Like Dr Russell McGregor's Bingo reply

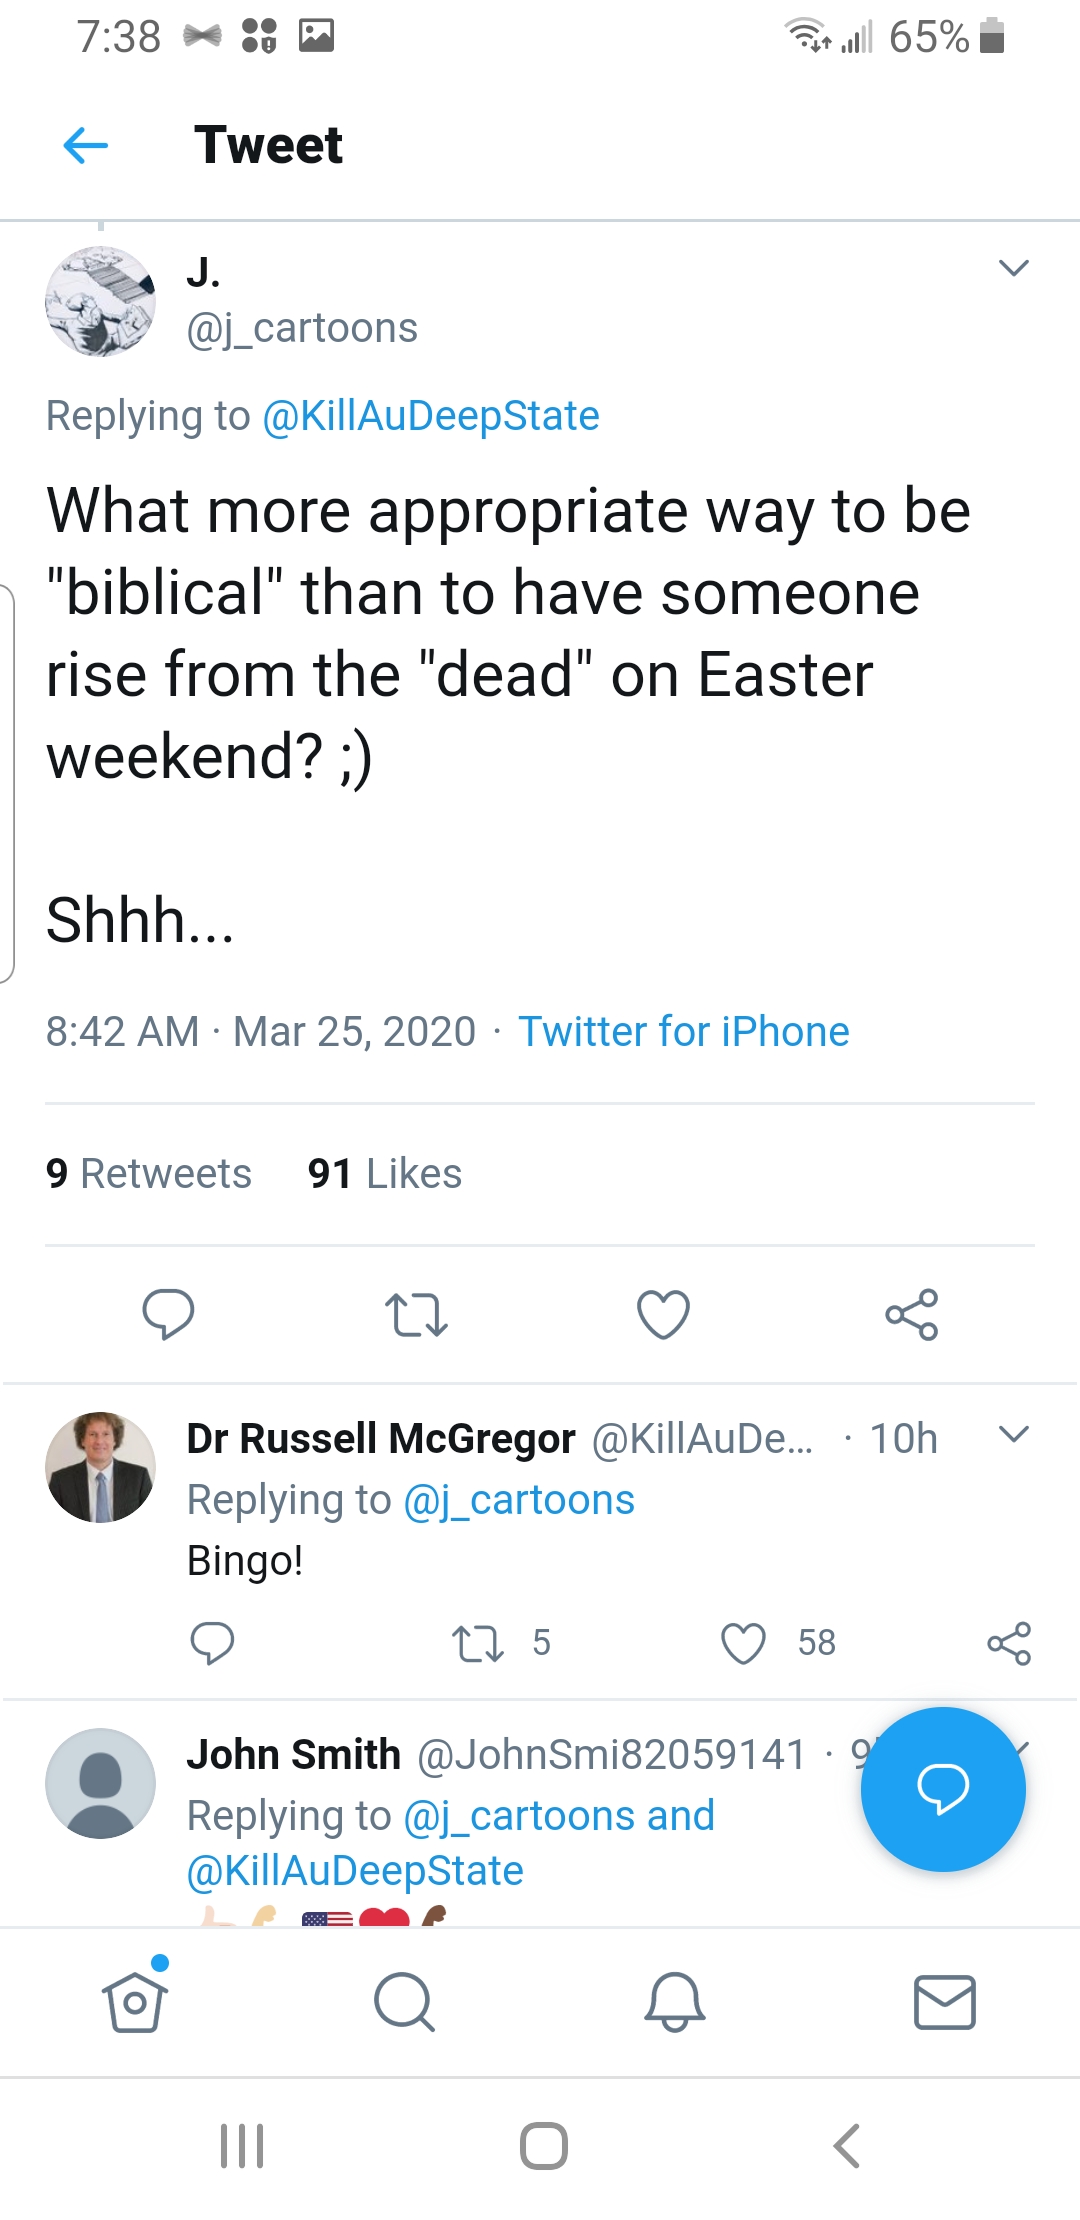coord(743,1643)
